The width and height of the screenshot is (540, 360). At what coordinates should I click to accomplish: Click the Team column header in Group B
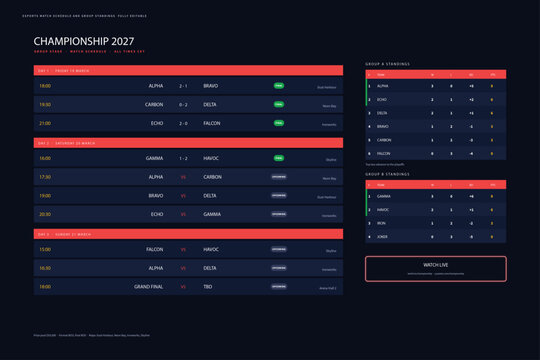pos(381,185)
